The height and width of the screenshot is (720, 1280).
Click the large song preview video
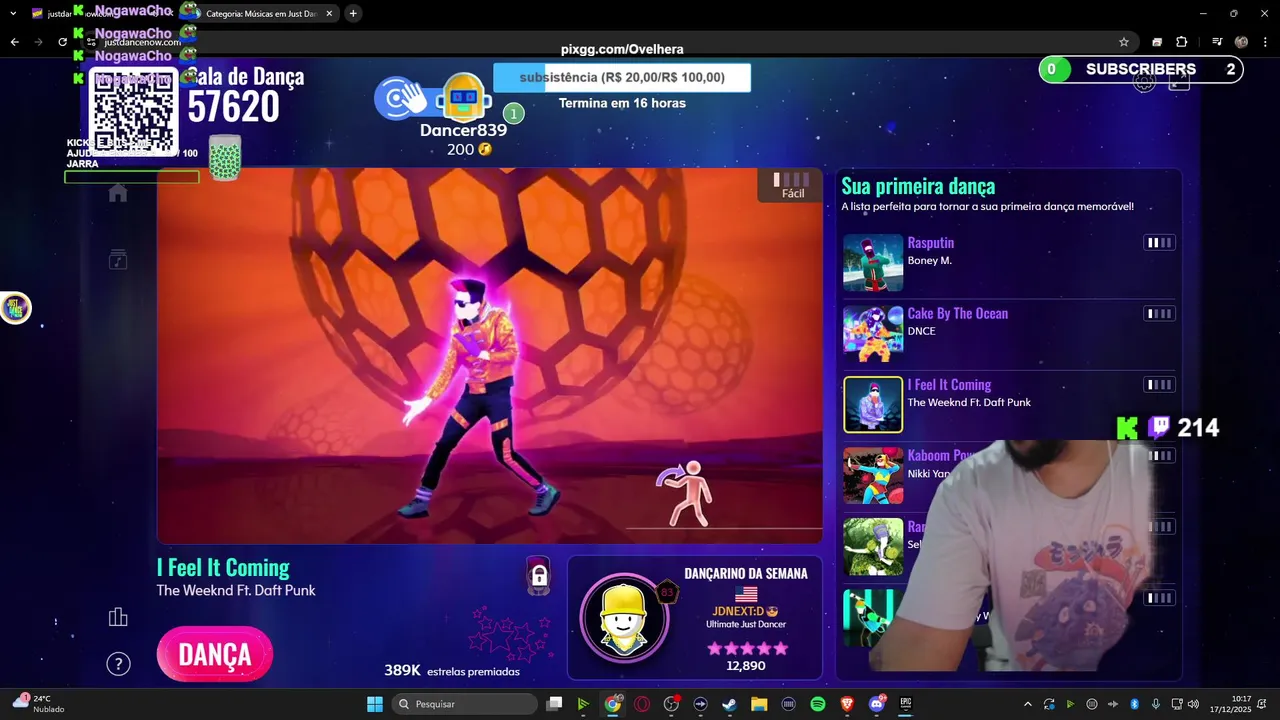489,355
